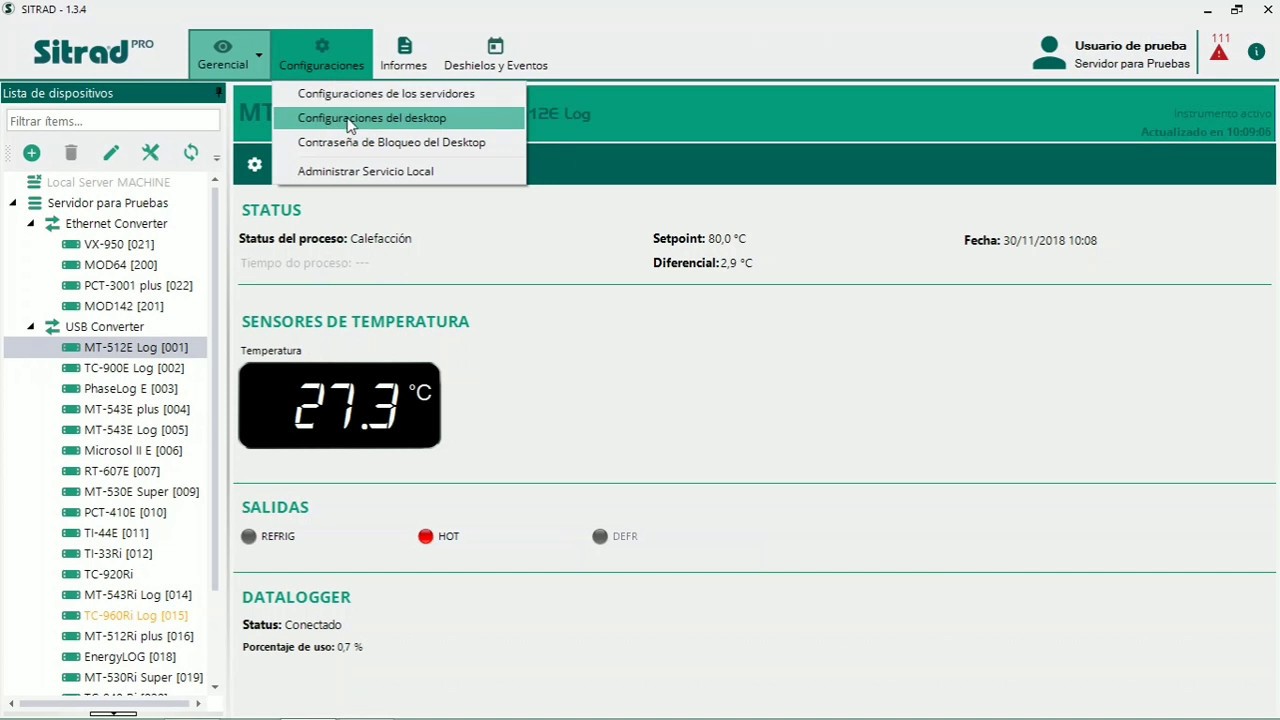This screenshot has height=720, width=1280.
Task: Select device MT-512E Log [001]
Action: point(136,347)
